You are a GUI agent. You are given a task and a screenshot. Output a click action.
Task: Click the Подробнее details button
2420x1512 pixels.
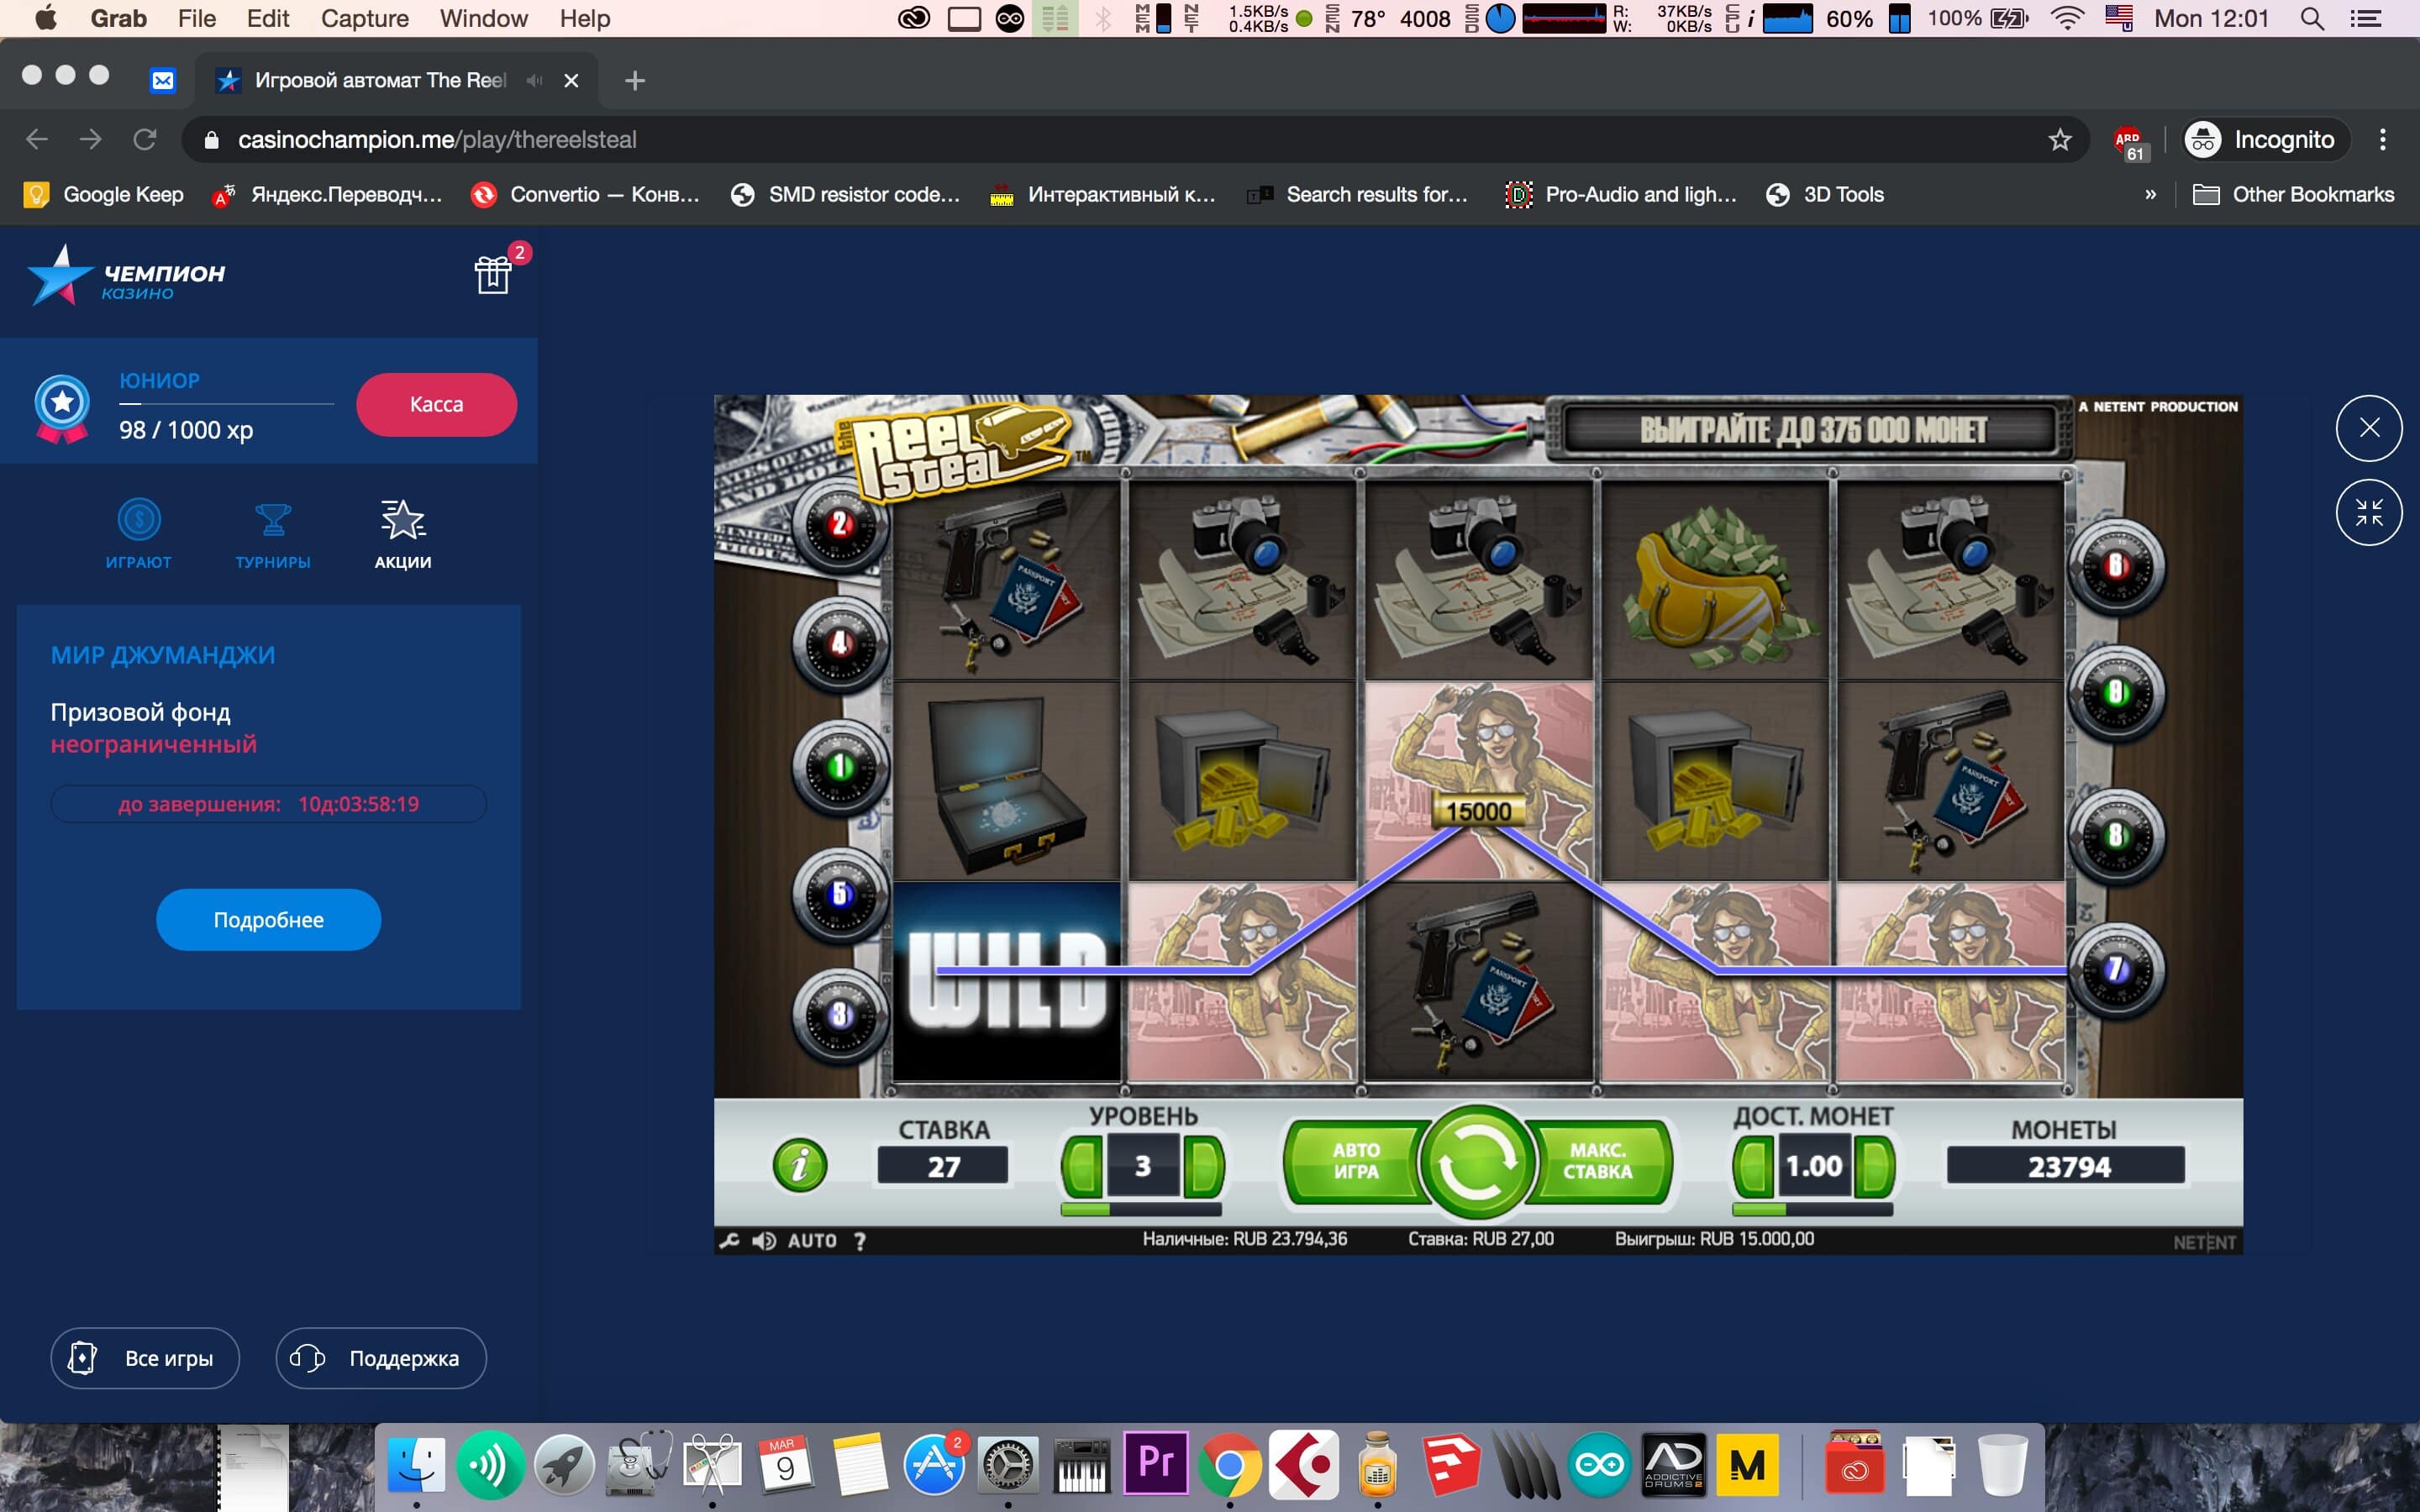[x=268, y=920]
